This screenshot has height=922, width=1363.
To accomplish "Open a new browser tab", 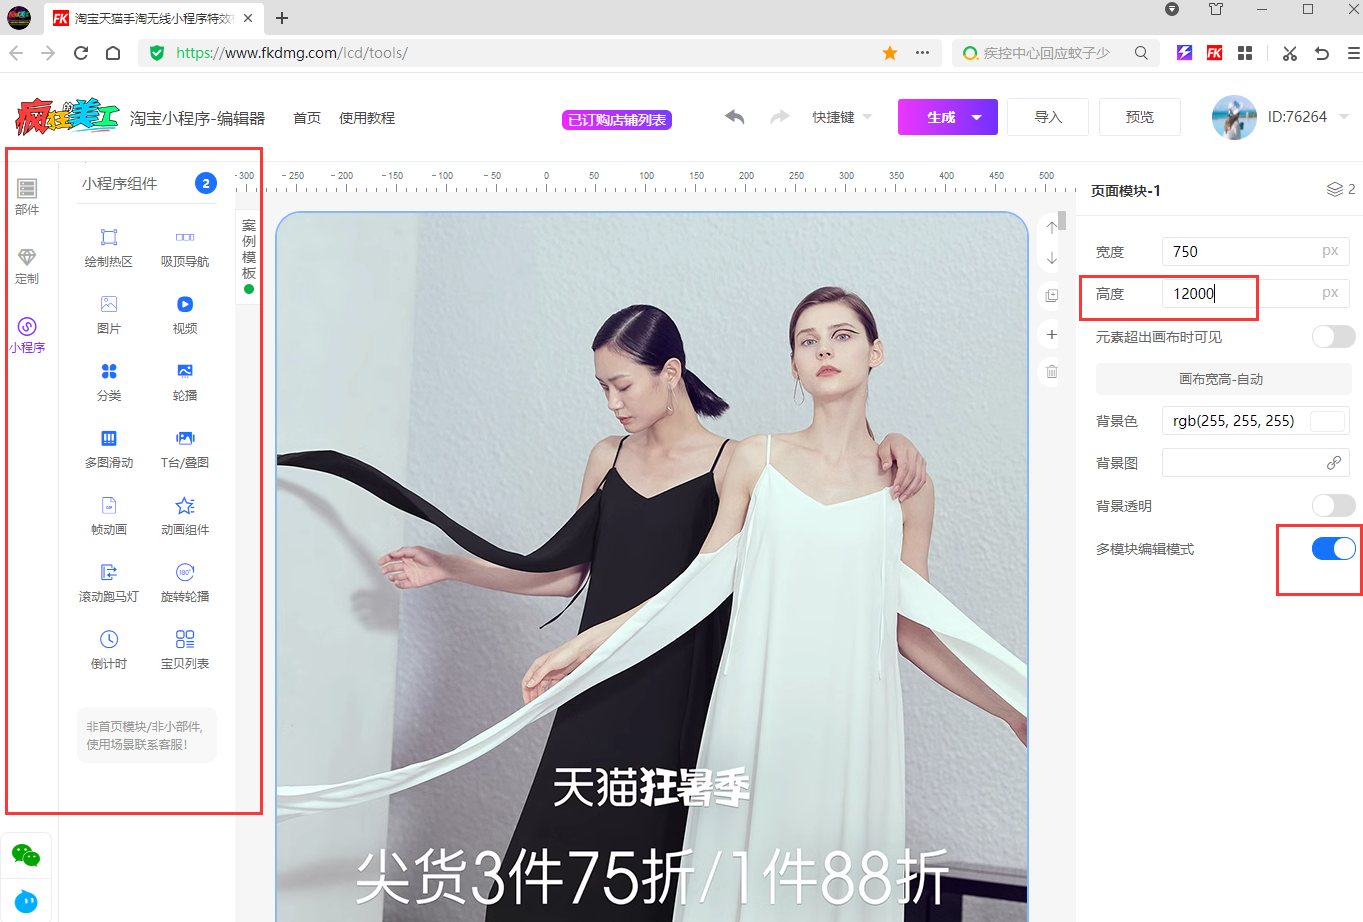I will pyautogui.click(x=282, y=18).
